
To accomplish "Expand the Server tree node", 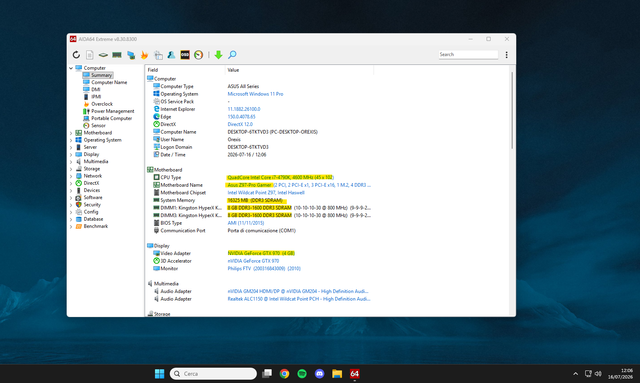I will (71, 147).
